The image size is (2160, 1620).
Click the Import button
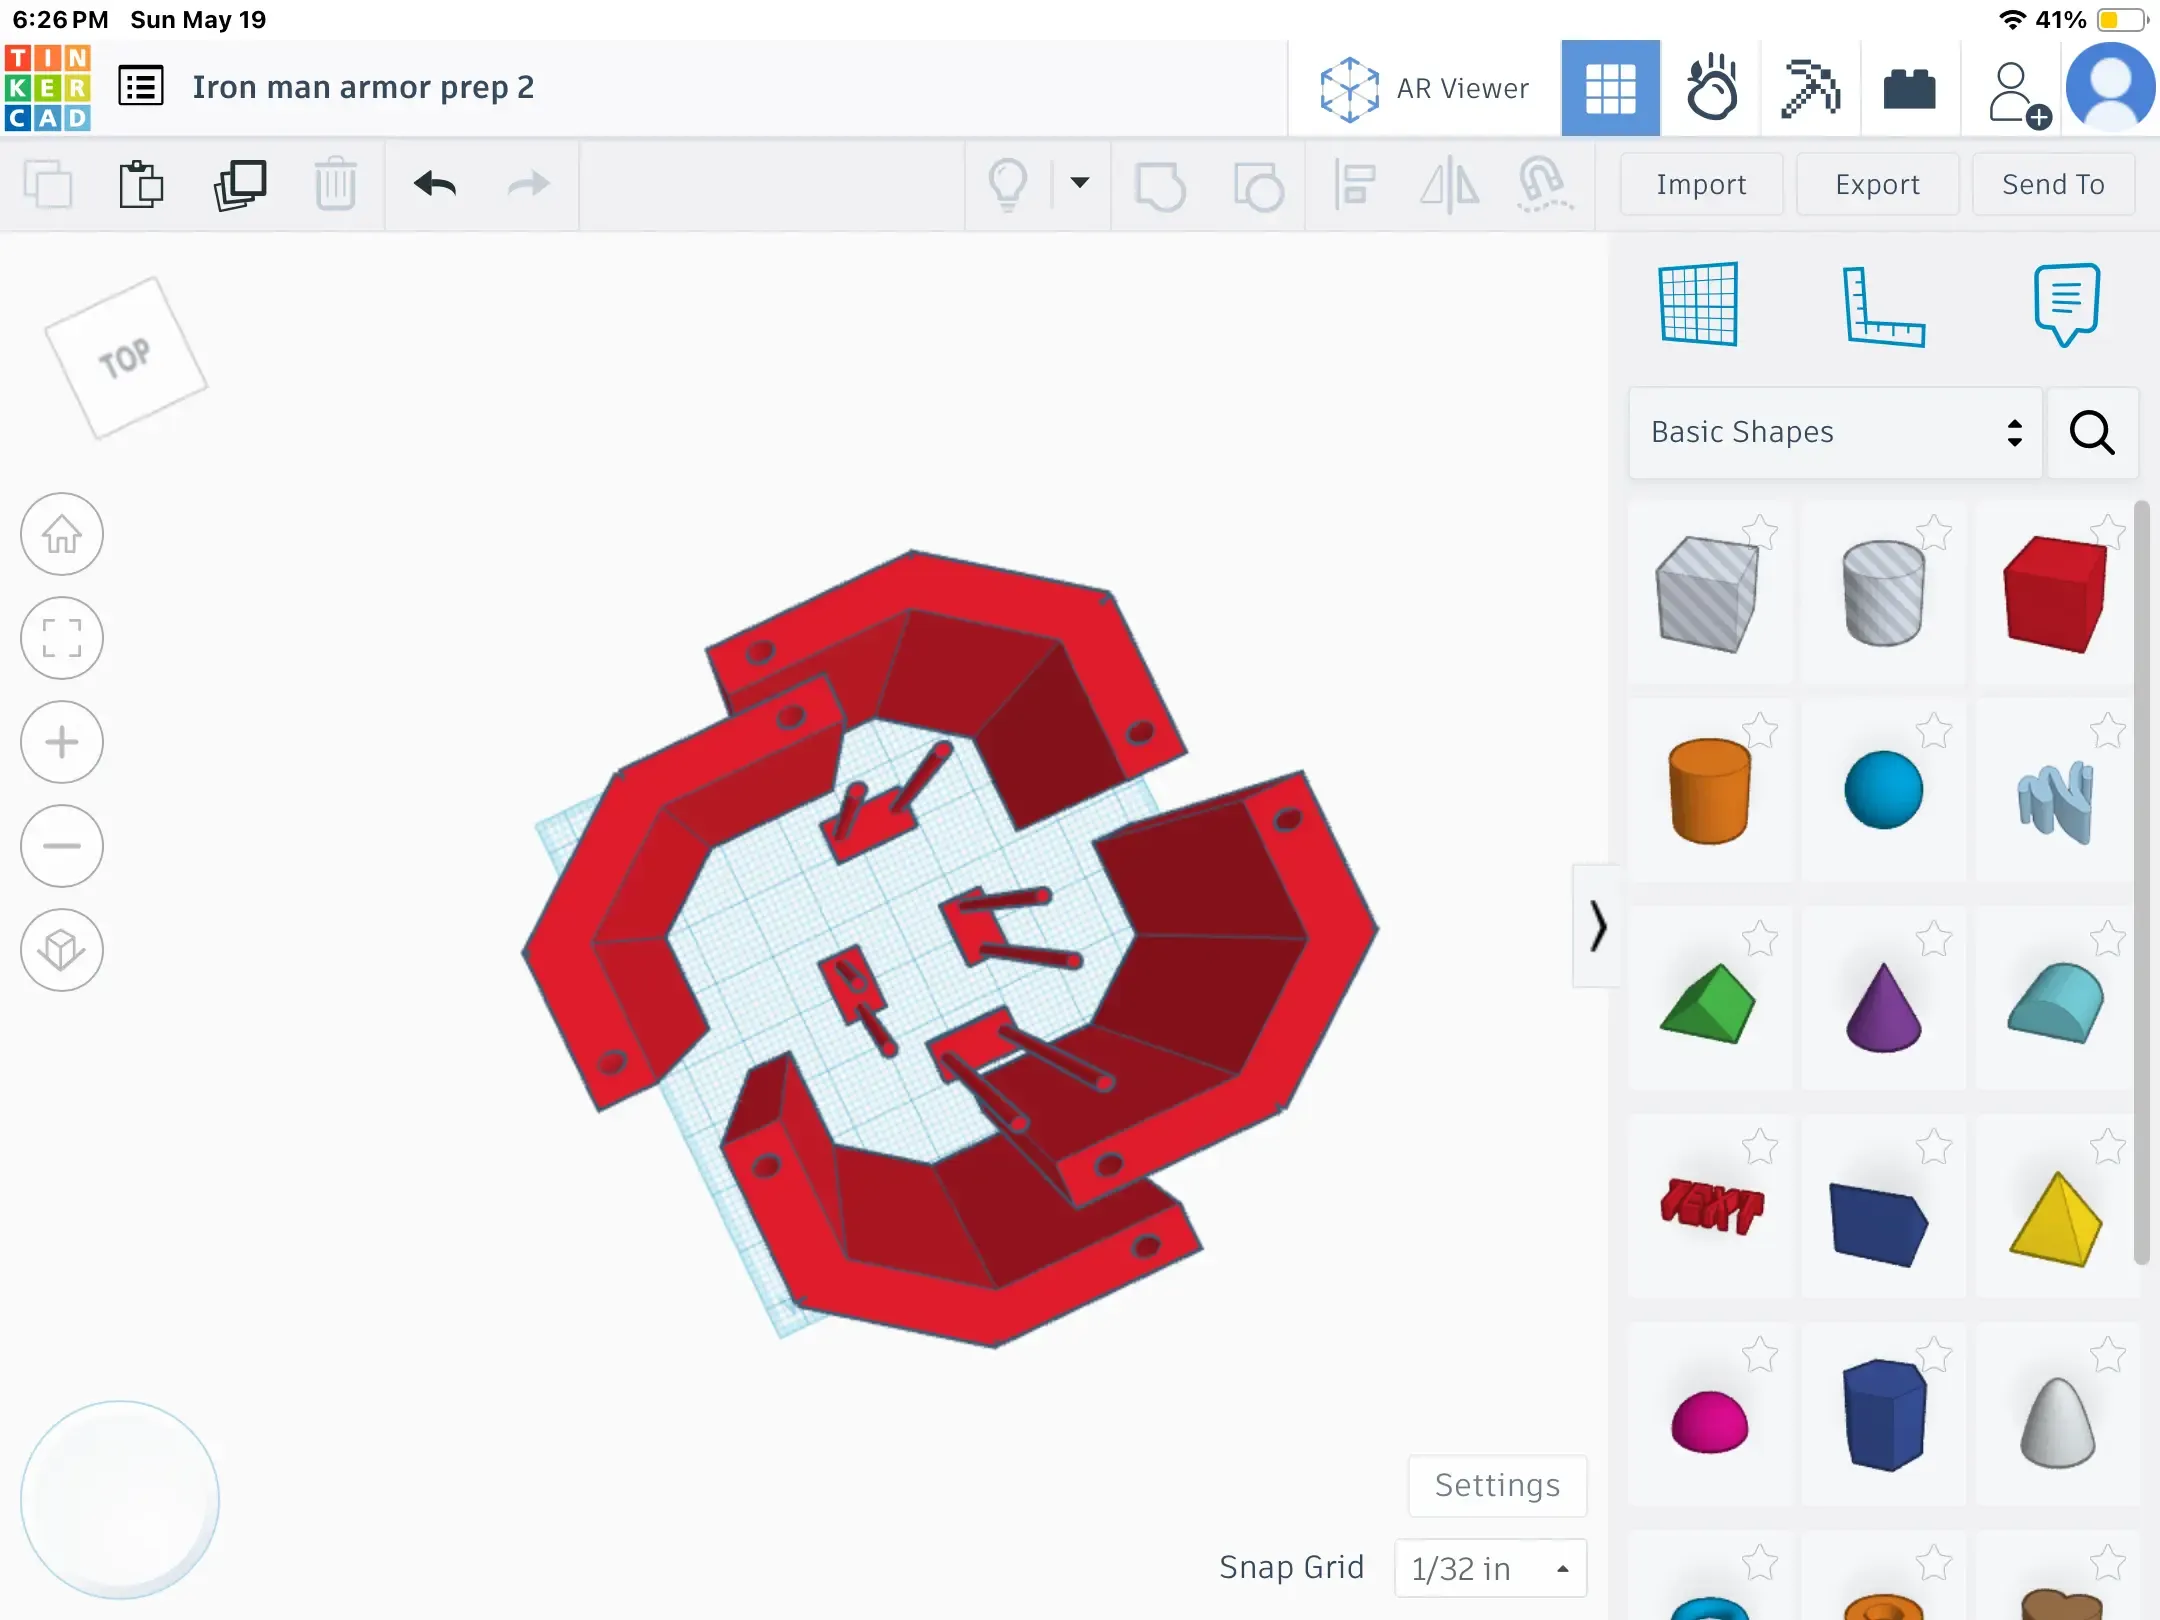click(1701, 185)
